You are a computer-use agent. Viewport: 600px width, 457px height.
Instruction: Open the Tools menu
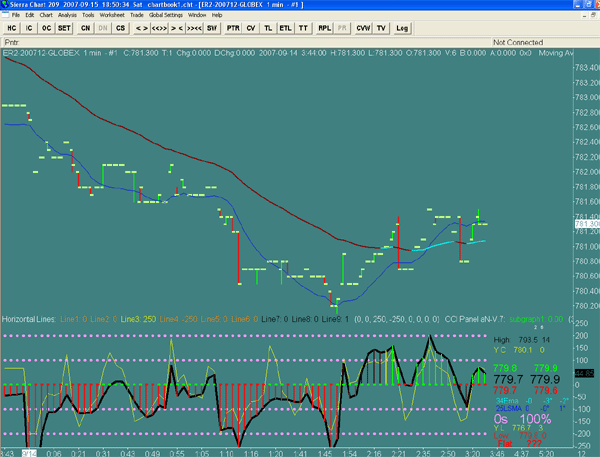pyautogui.click(x=88, y=15)
